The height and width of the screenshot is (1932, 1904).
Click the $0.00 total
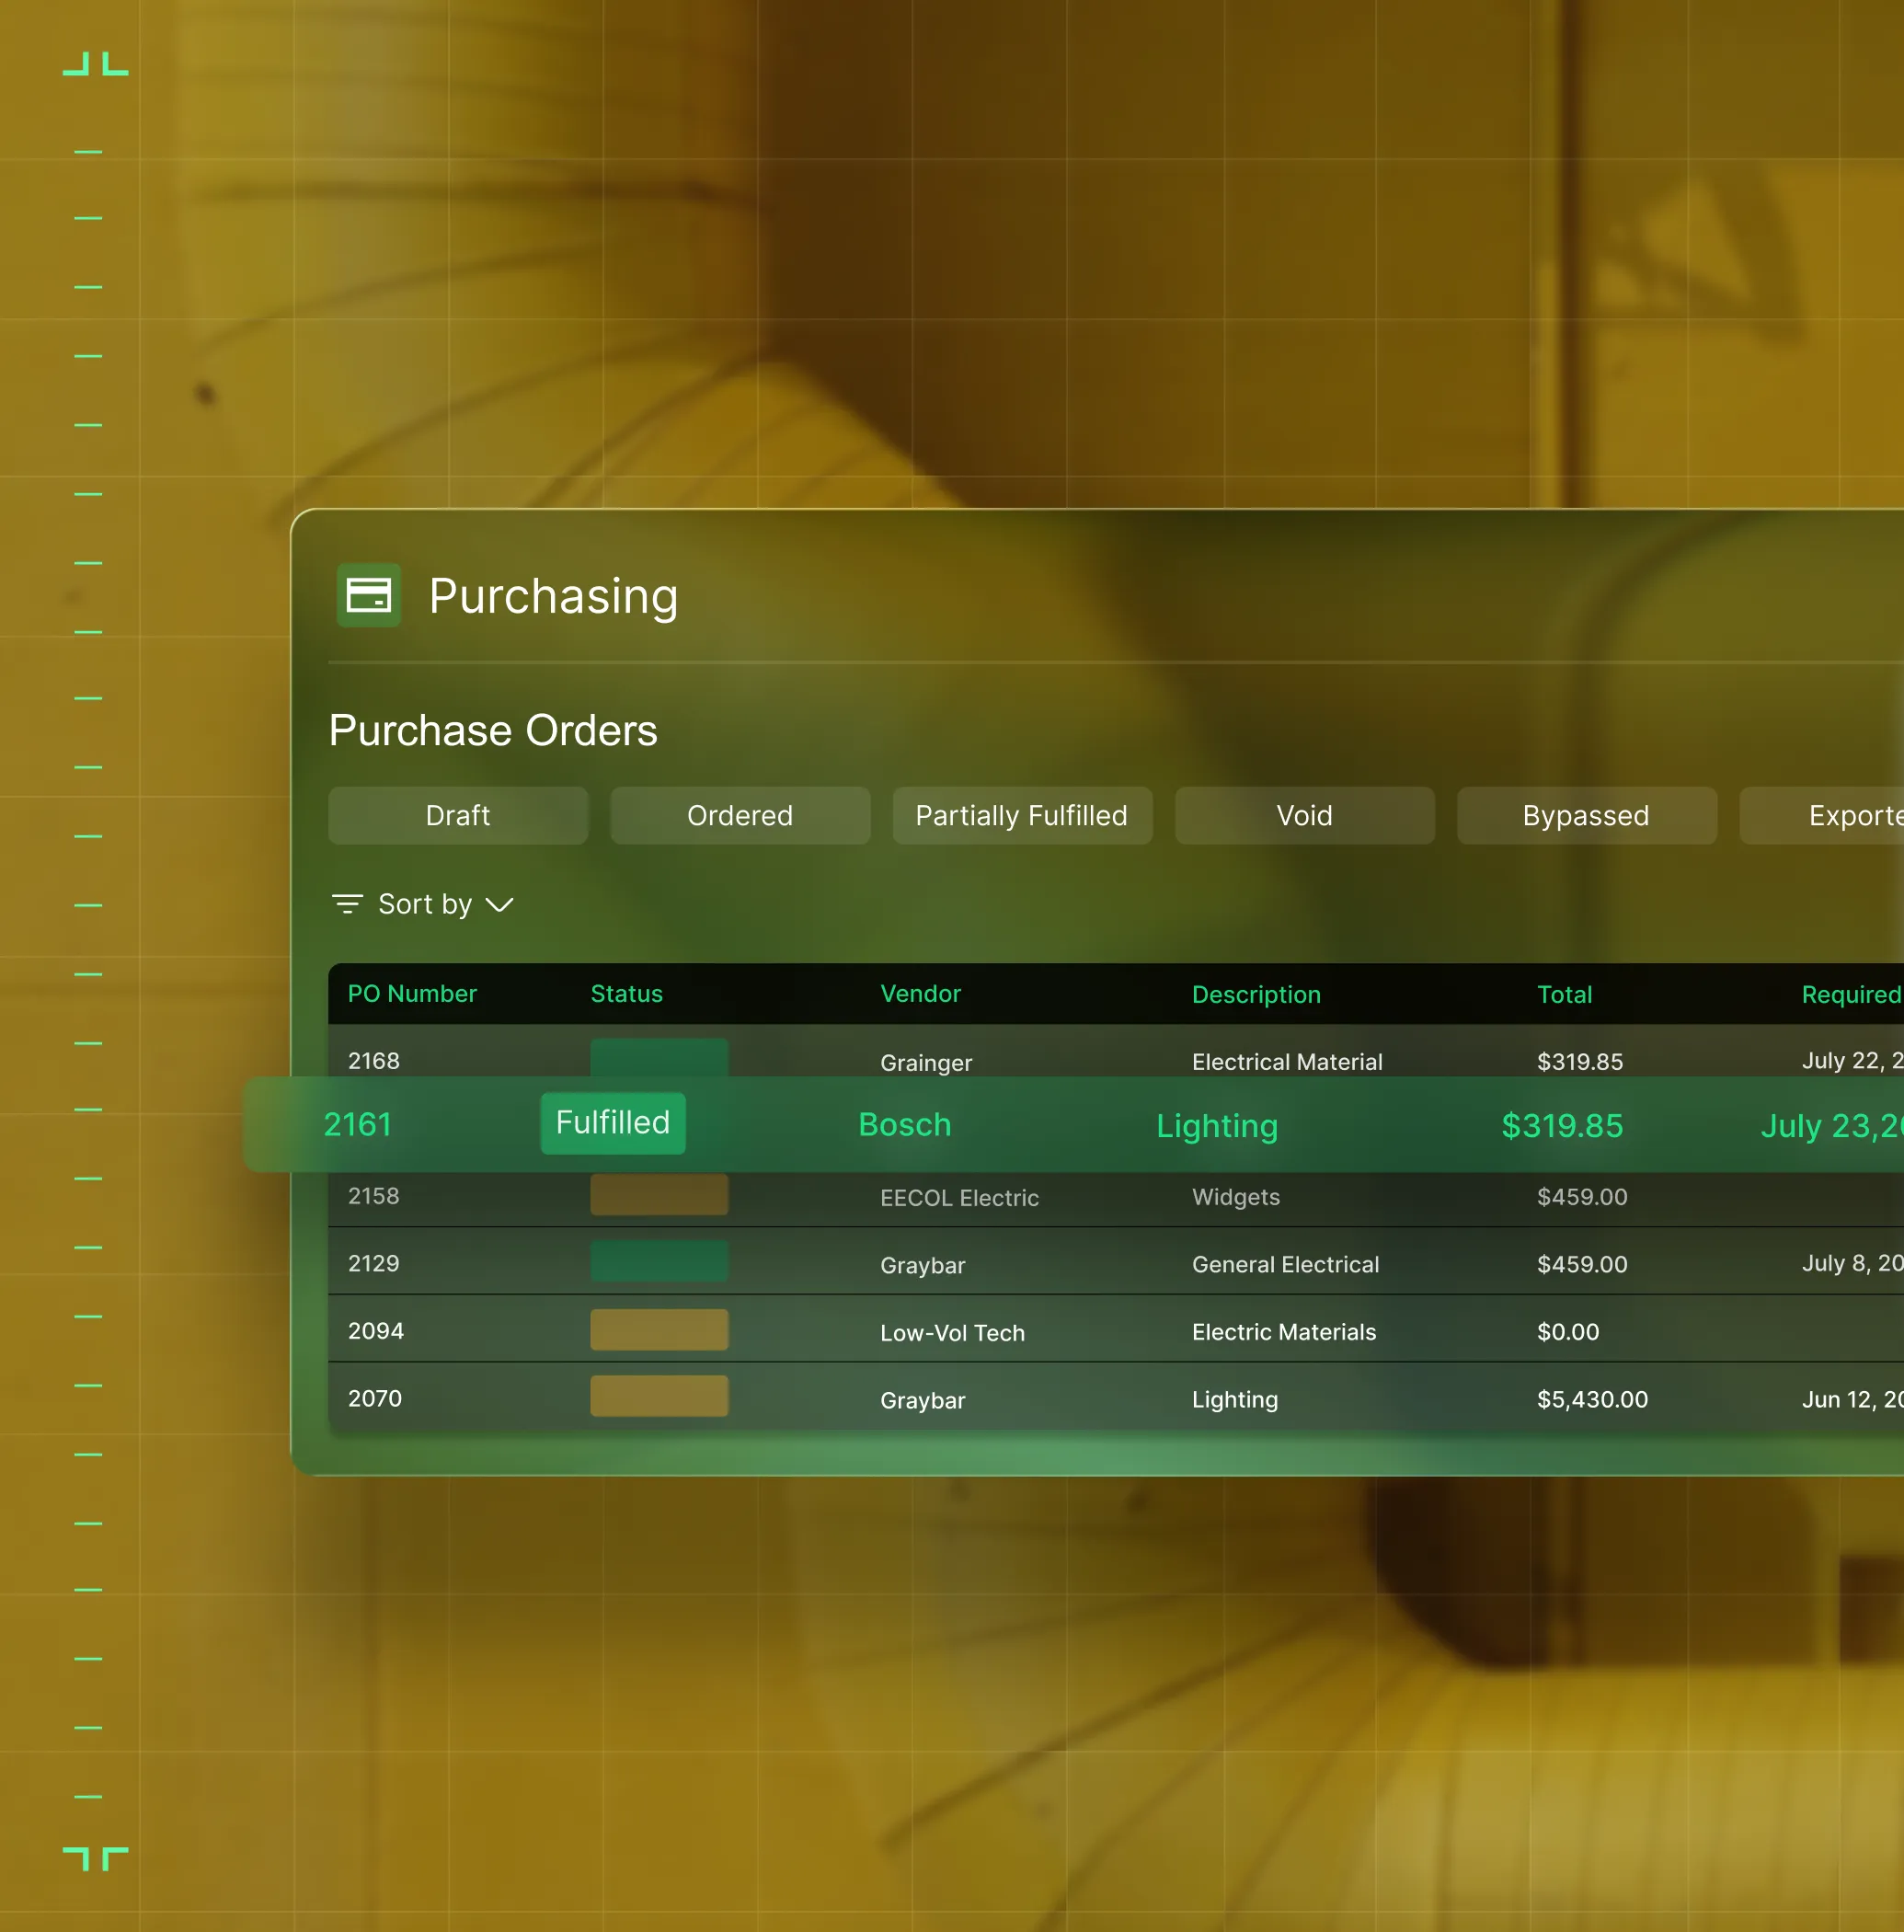pyautogui.click(x=1568, y=1332)
